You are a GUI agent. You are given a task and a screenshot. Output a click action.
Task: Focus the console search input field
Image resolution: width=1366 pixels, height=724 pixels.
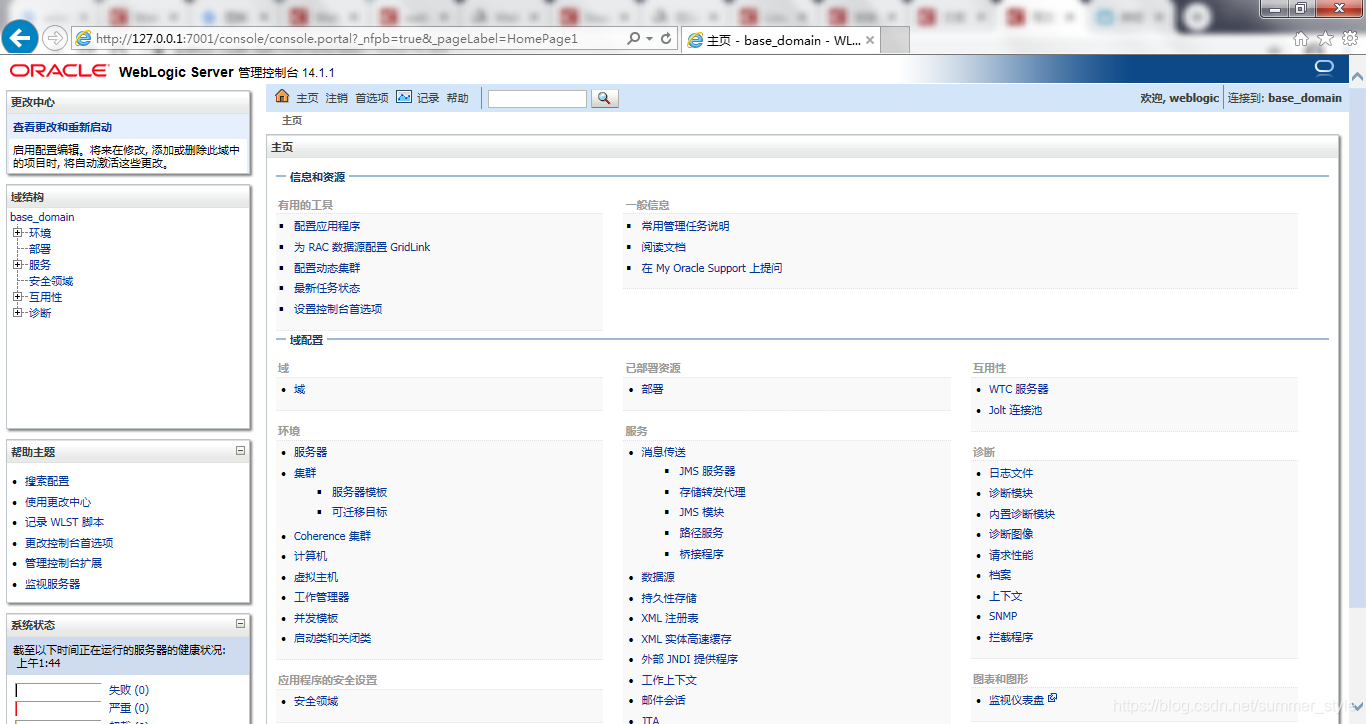(537, 99)
